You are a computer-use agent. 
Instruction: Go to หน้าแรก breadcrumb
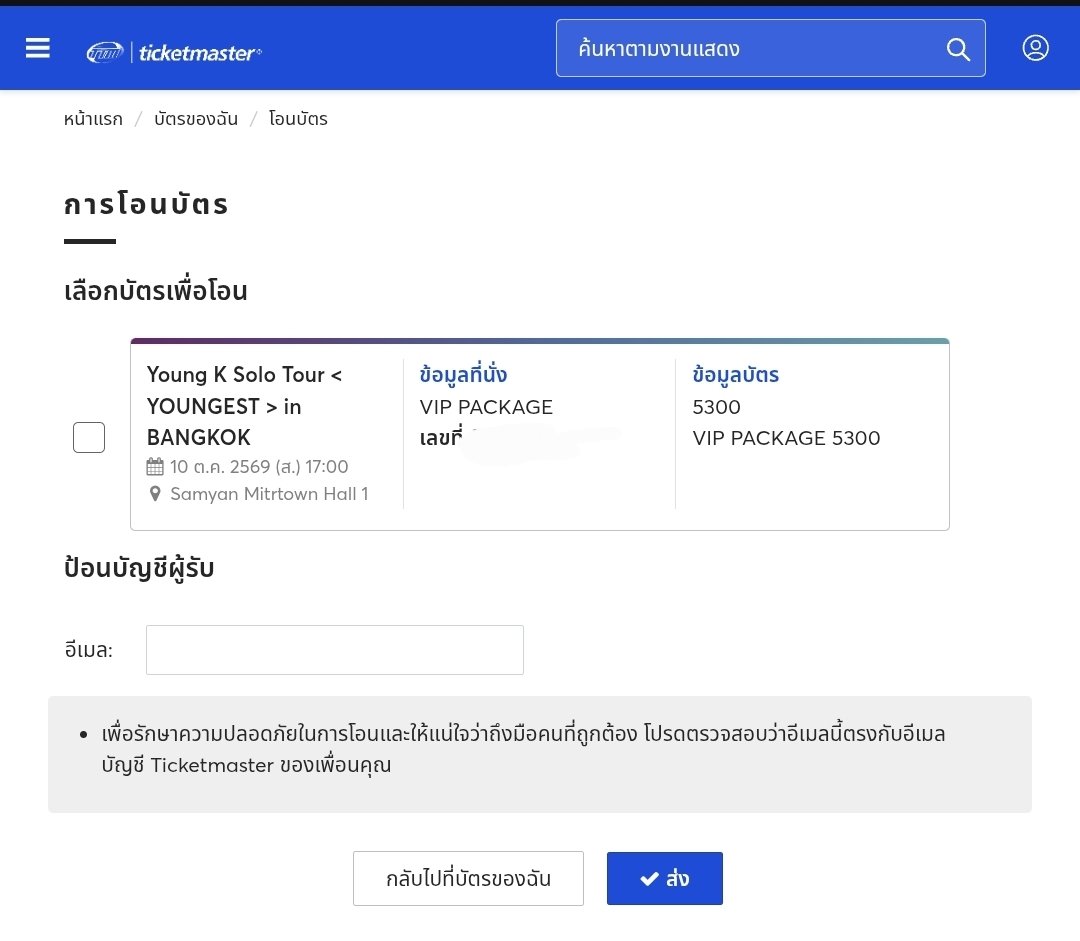tap(93, 119)
